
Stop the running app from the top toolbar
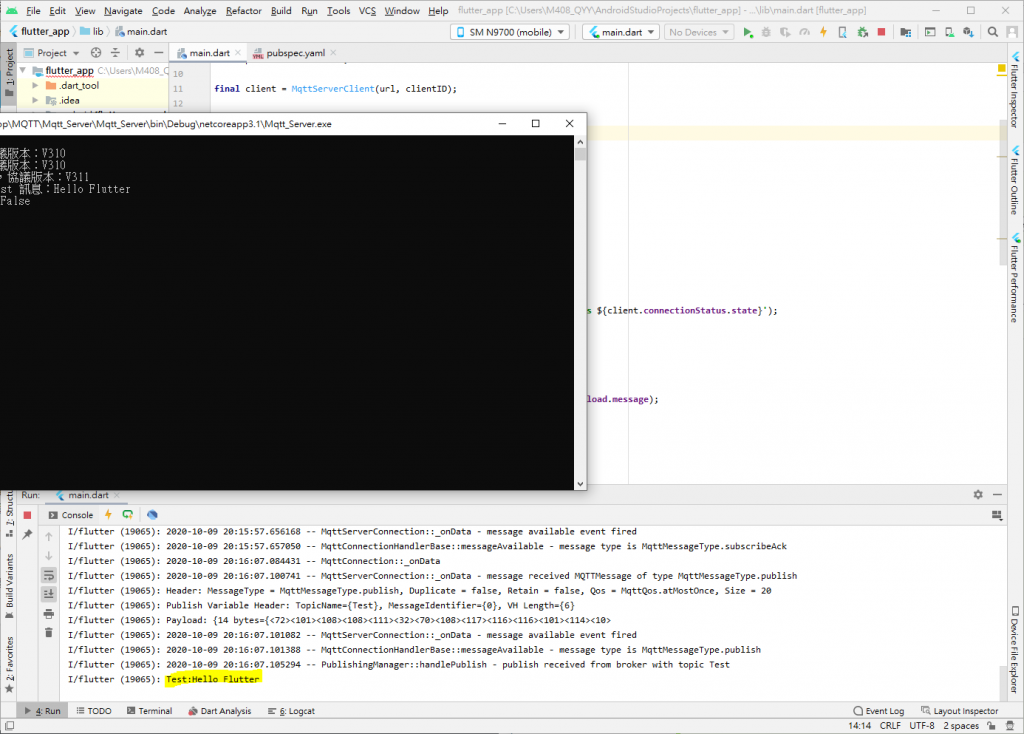881,32
